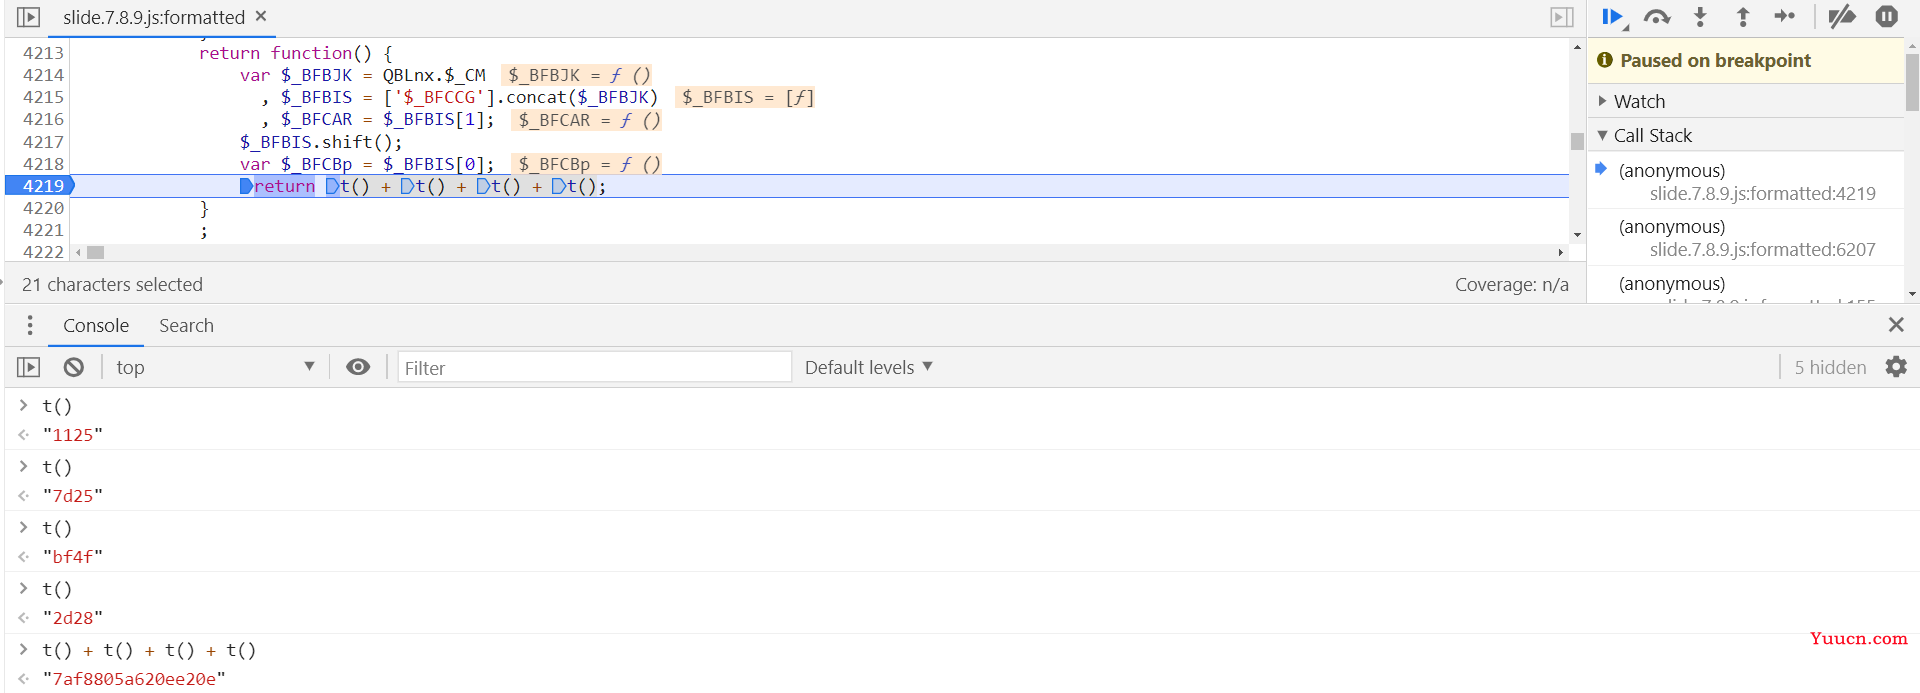Open the drawer more options menu

(x=30, y=325)
